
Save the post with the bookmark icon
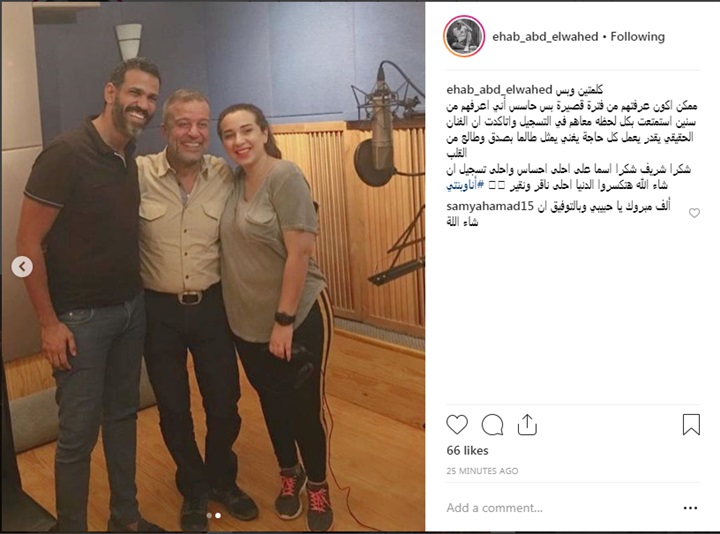click(691, 424)
